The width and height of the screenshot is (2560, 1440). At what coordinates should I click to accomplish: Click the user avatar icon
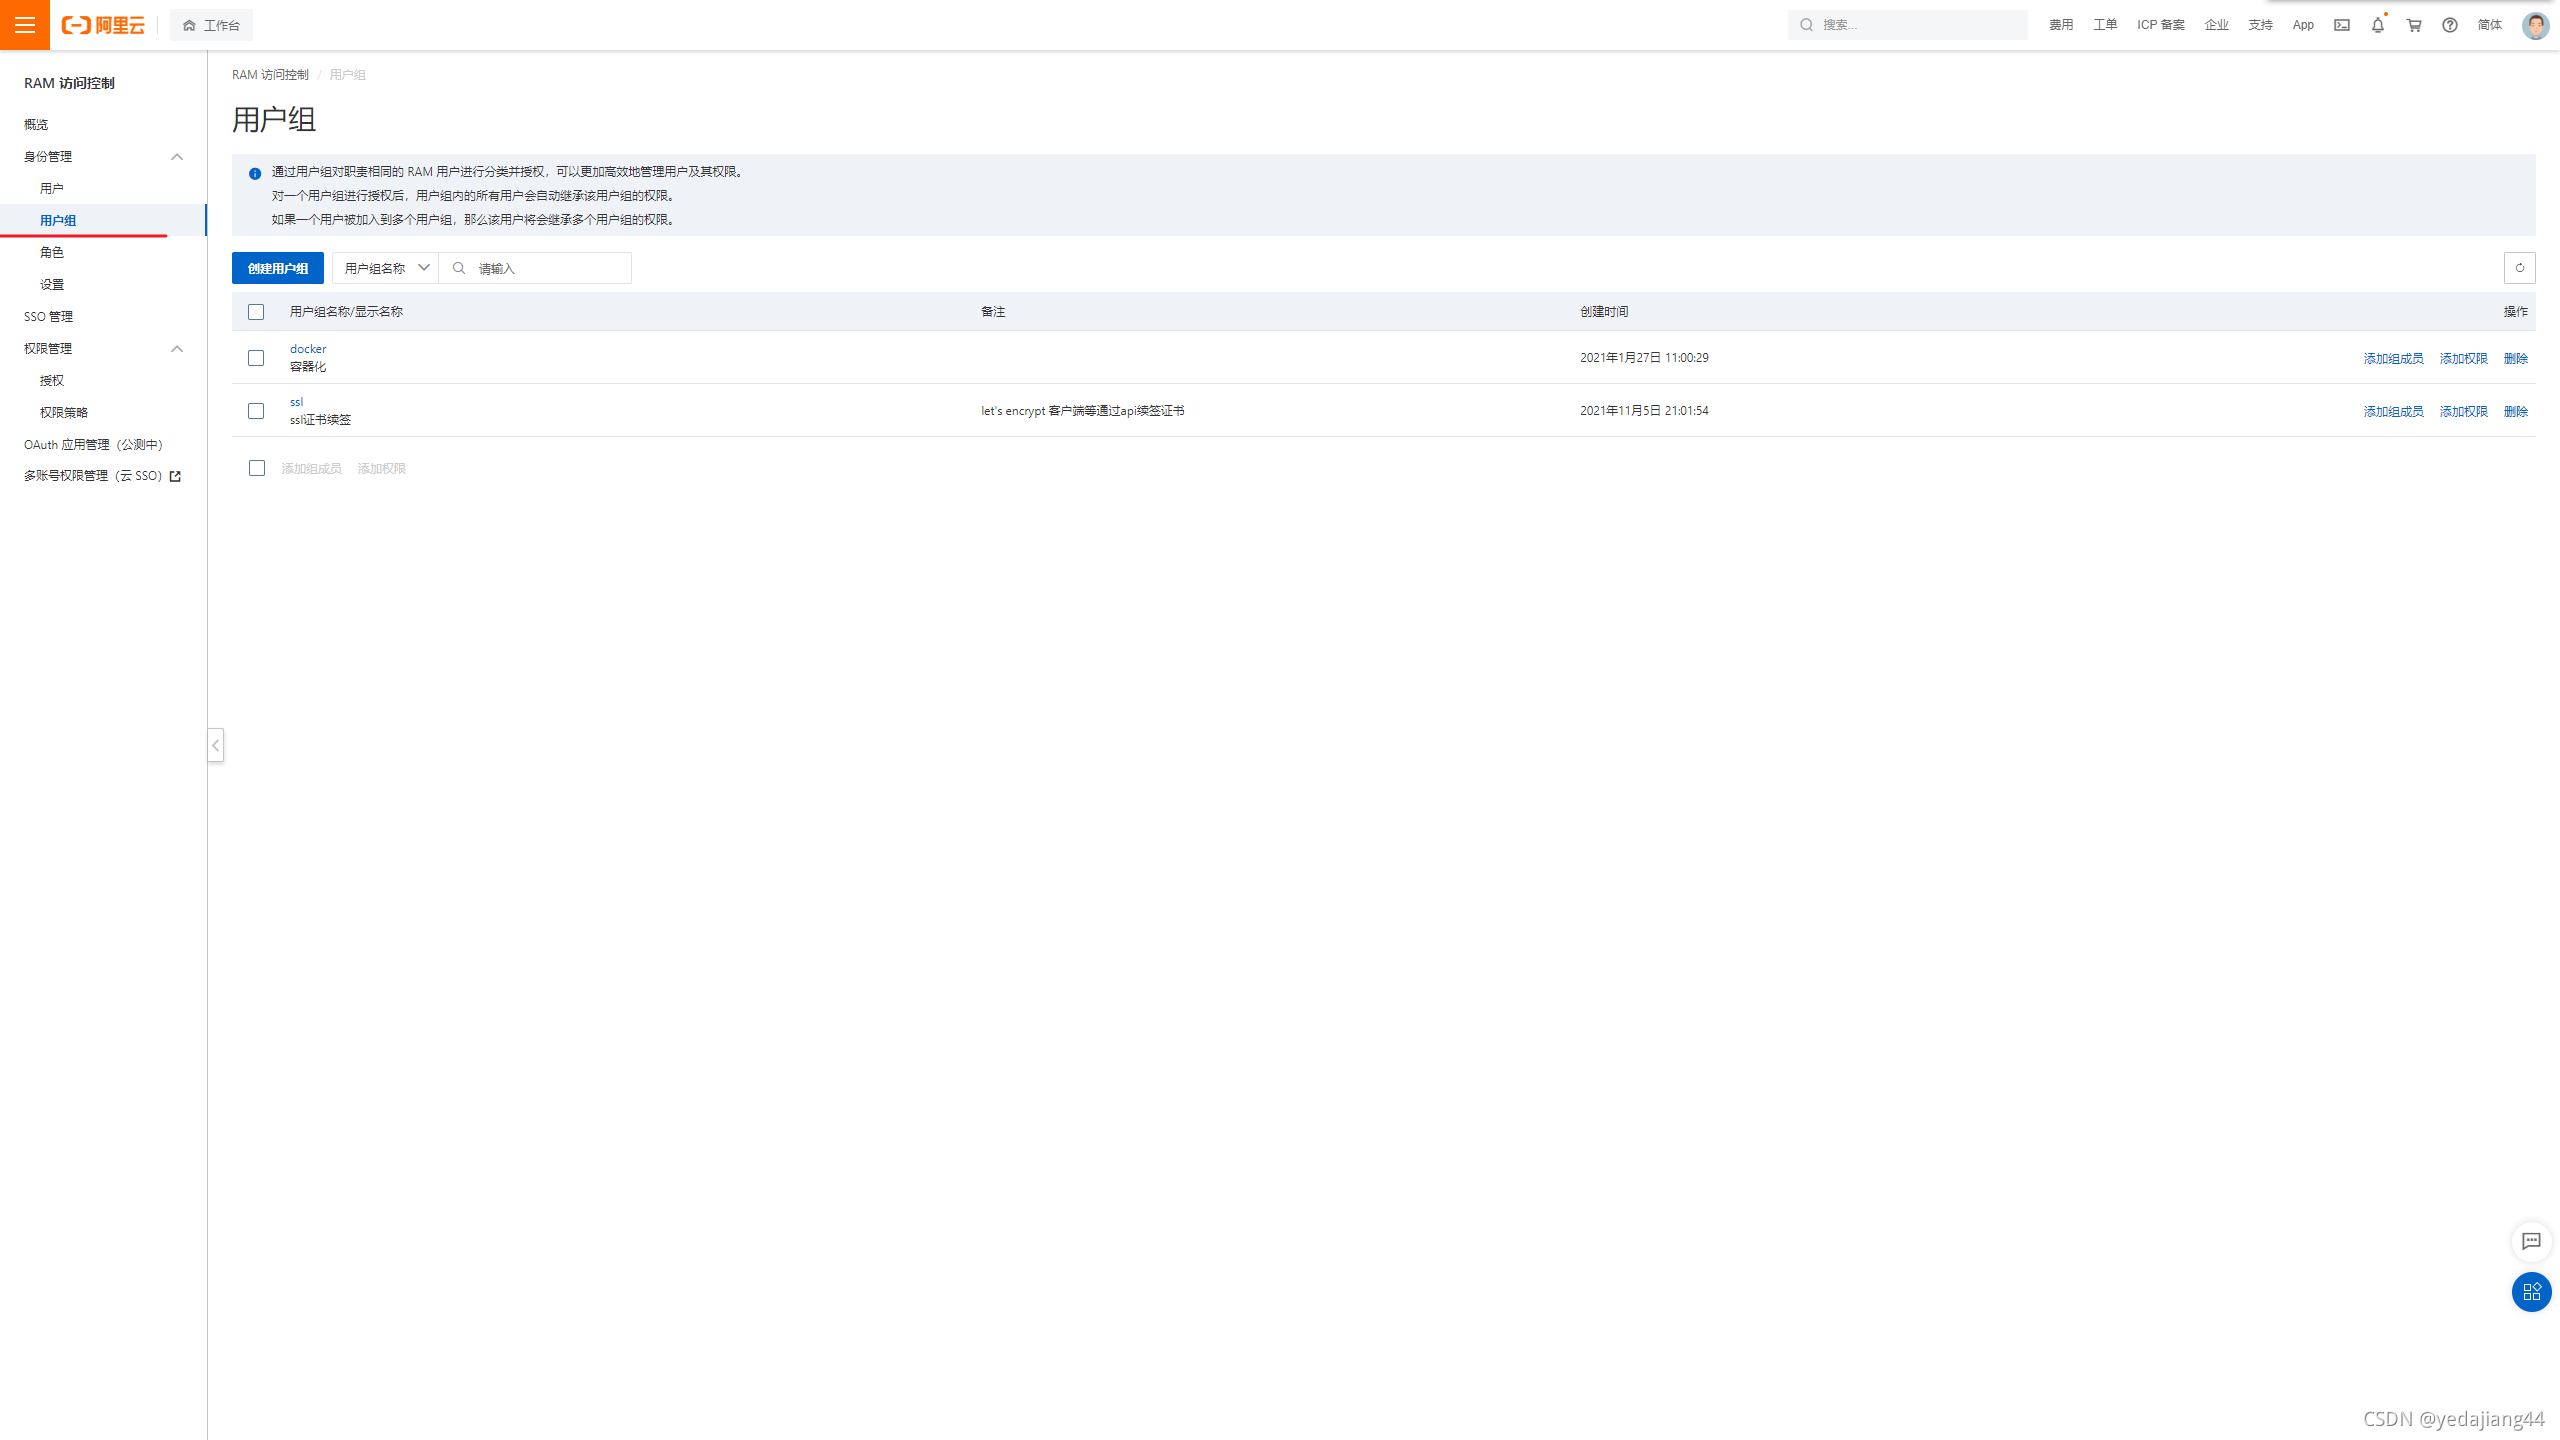[2535, 25]
